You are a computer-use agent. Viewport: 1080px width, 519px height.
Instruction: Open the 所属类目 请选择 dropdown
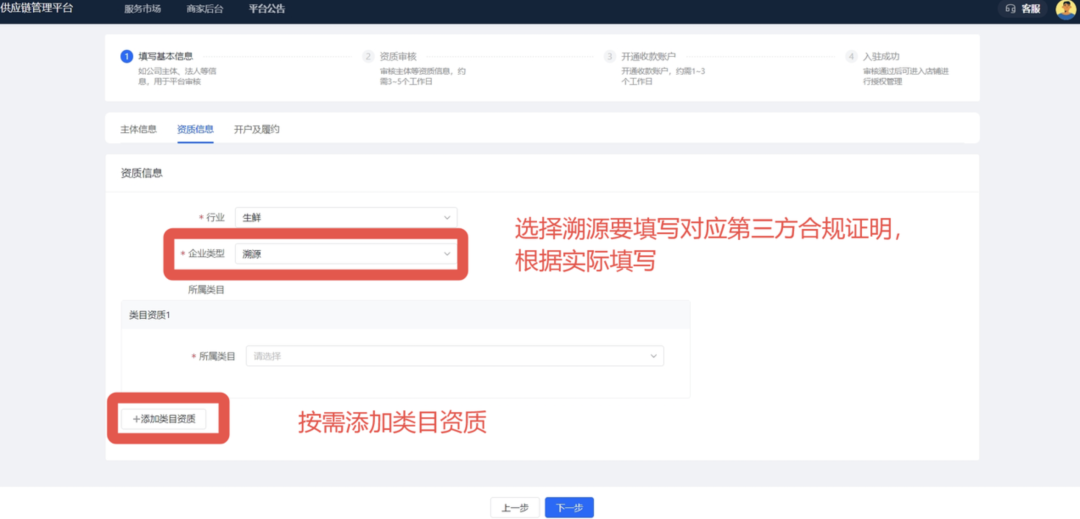(x=454, y=355)
